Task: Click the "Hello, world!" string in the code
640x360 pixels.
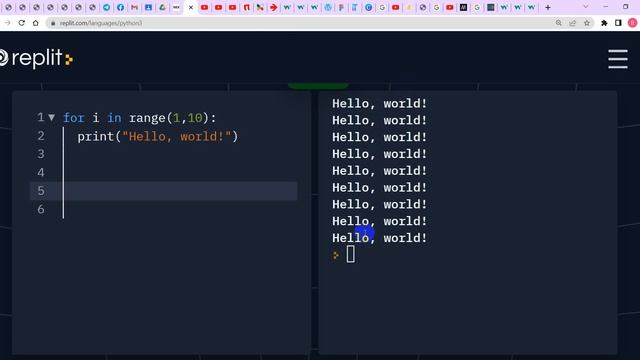Action: click(177, 136)
